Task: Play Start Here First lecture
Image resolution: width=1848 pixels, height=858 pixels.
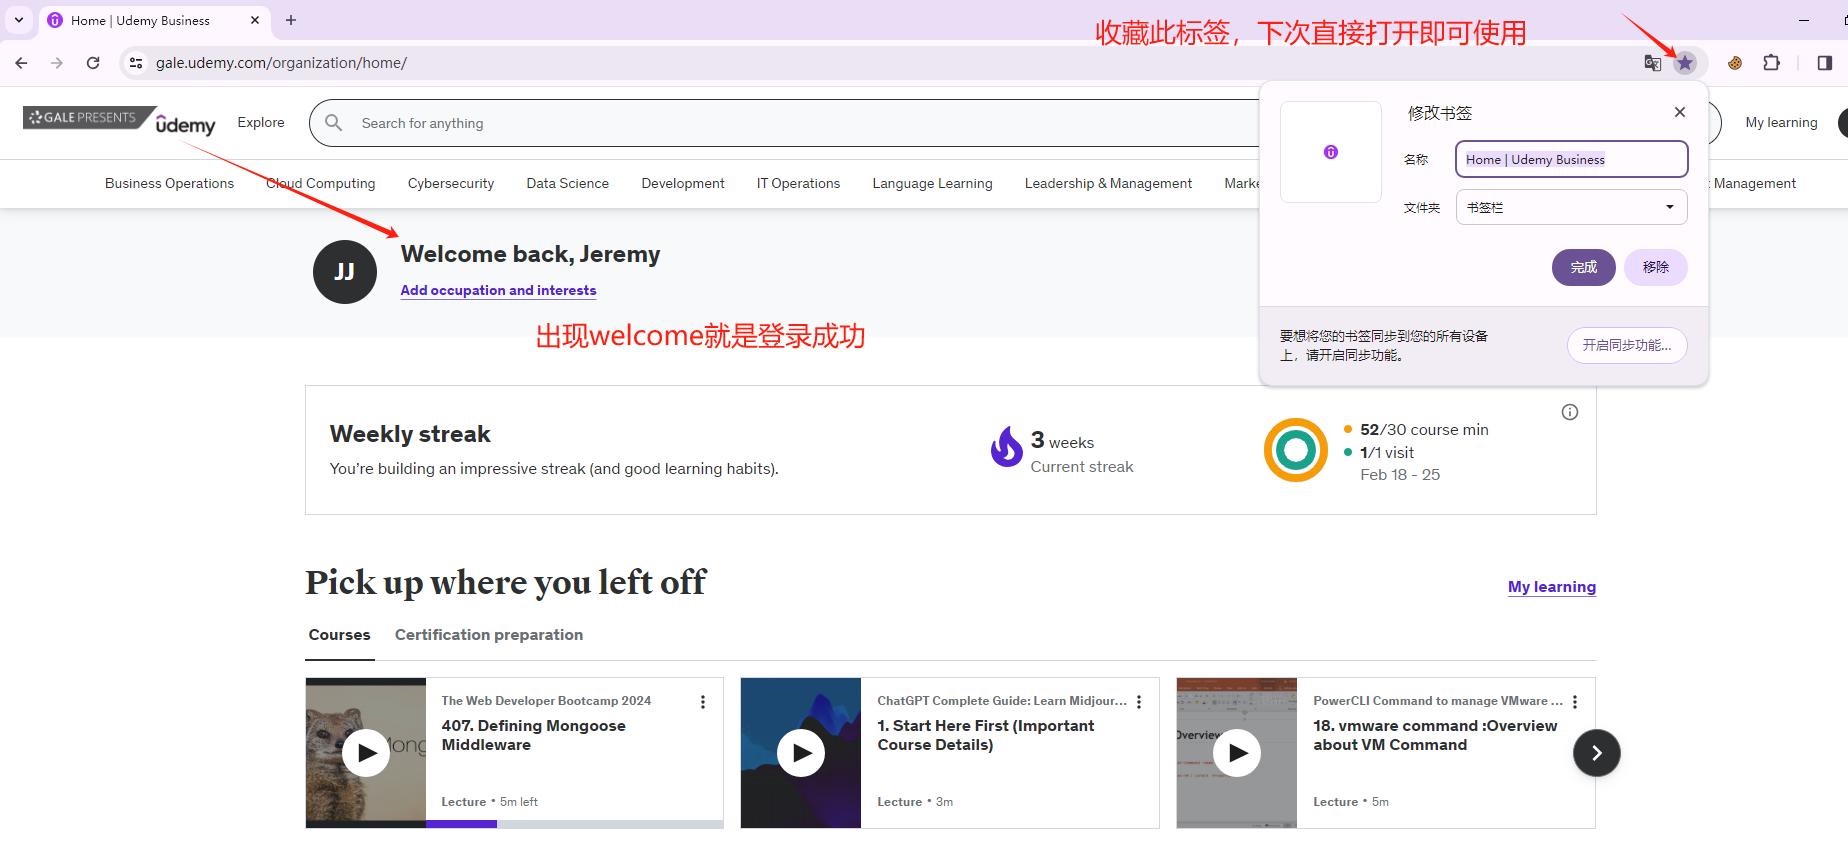Action: (801, 753)
